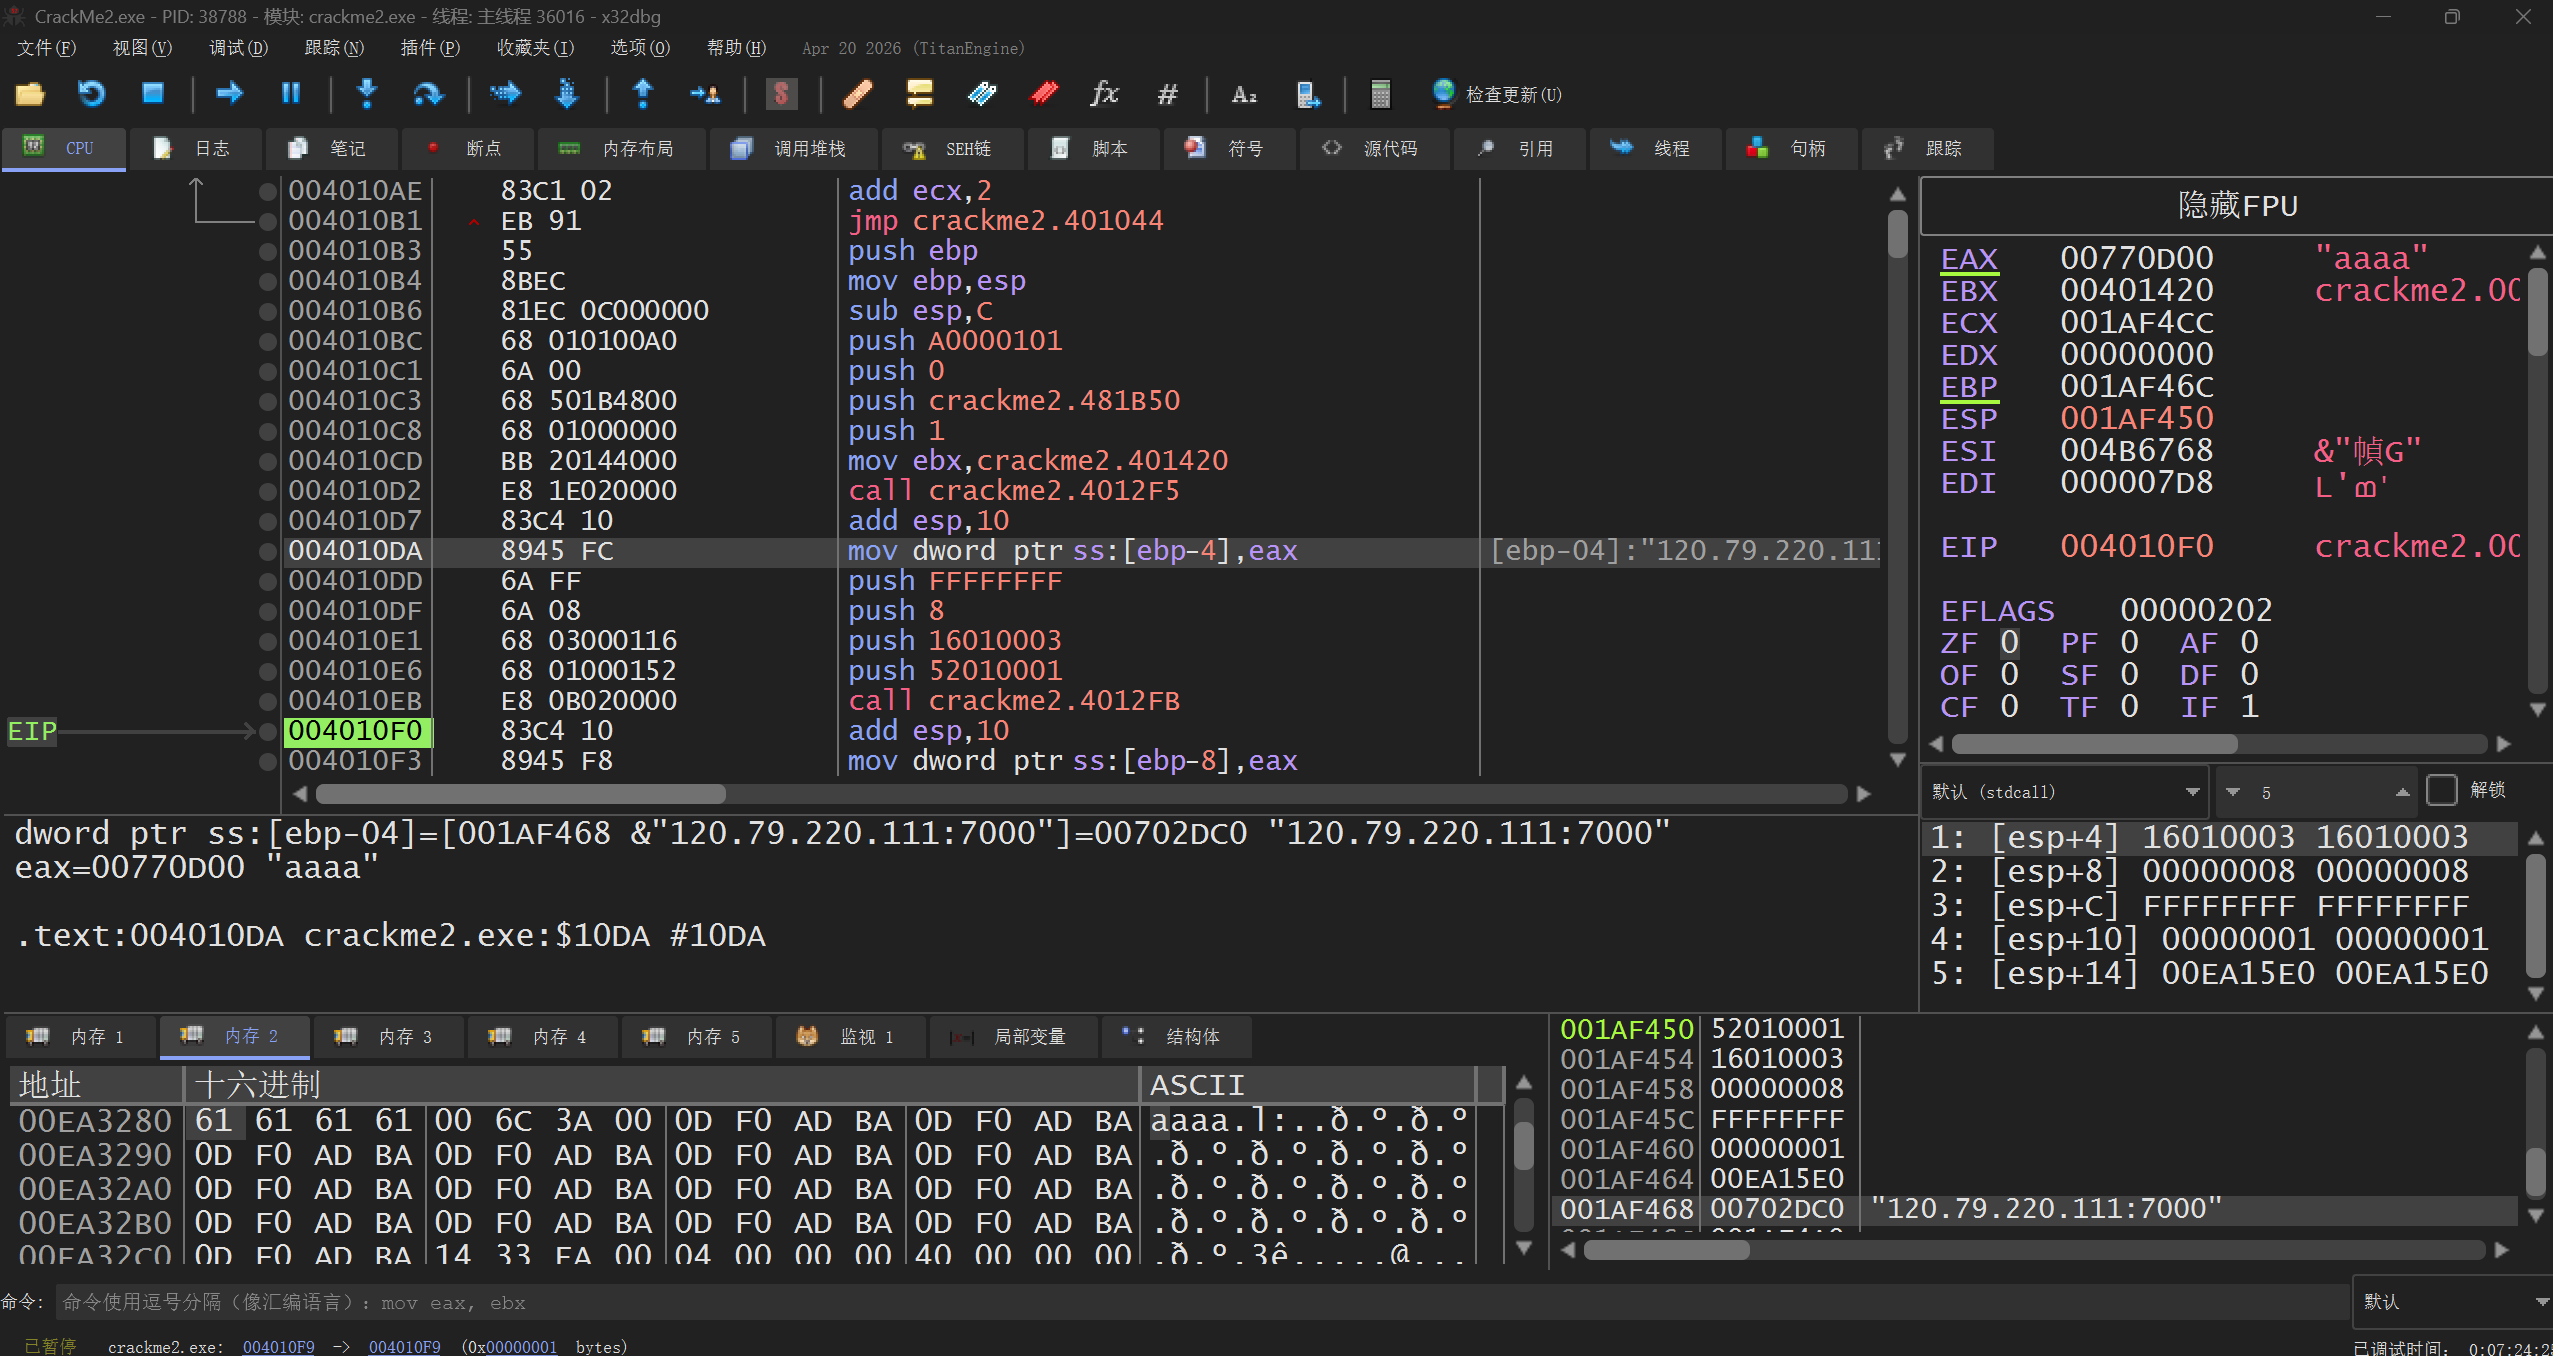The width and height of the screenshot is (2553, 1356).
Task: Find intermodular calls icon
Action: pos(1307,94)
